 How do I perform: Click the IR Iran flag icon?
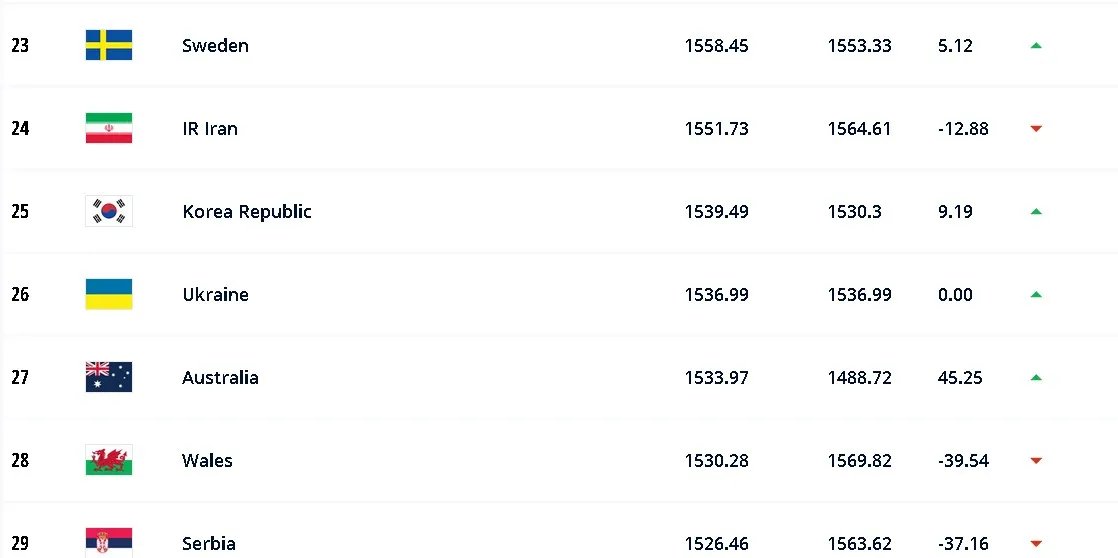(x=108, y=128)
